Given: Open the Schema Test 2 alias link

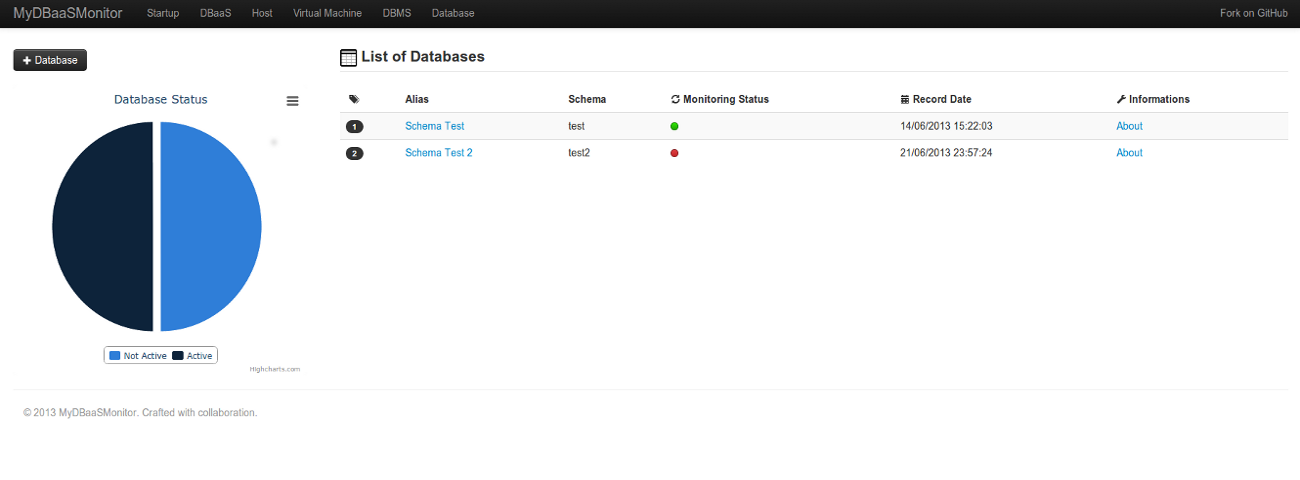Looking at the screenshot, I should coord(438,153).
